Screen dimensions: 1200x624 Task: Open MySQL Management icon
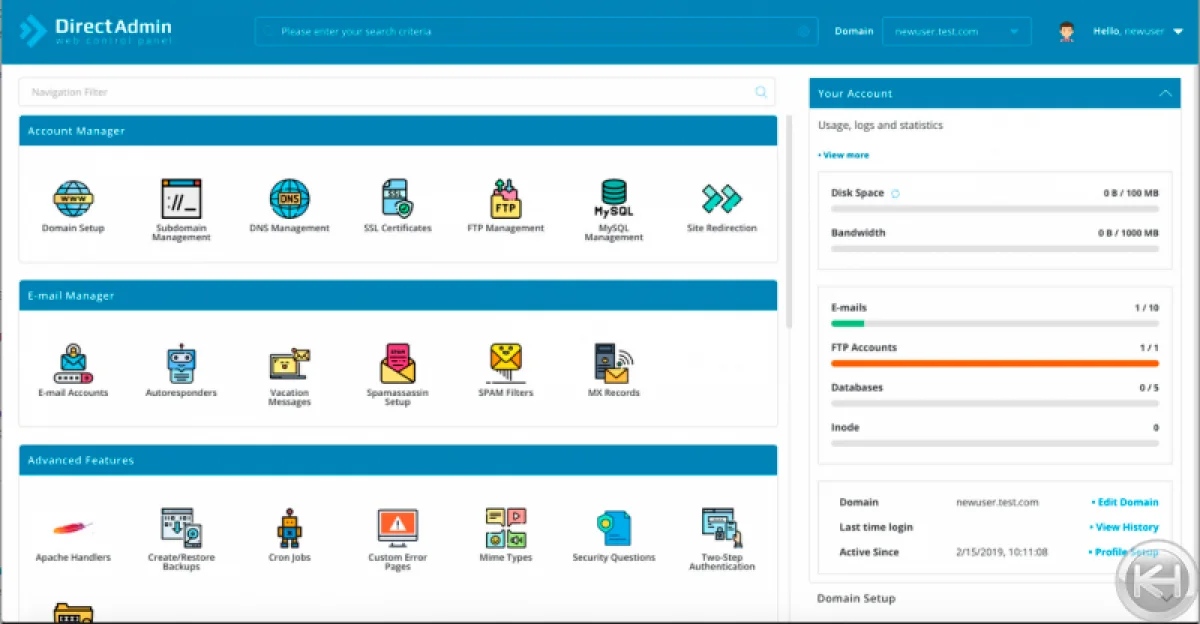coord(613,200)
